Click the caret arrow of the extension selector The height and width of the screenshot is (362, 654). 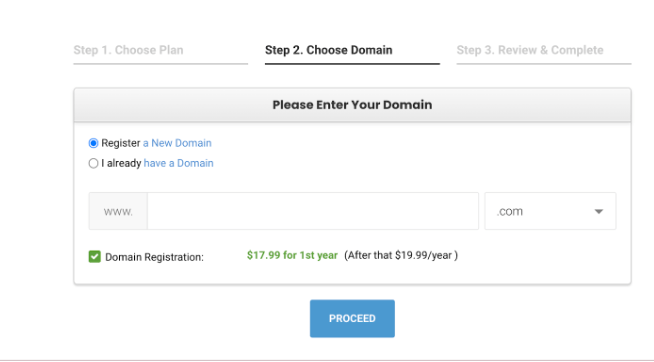(599, 211)
